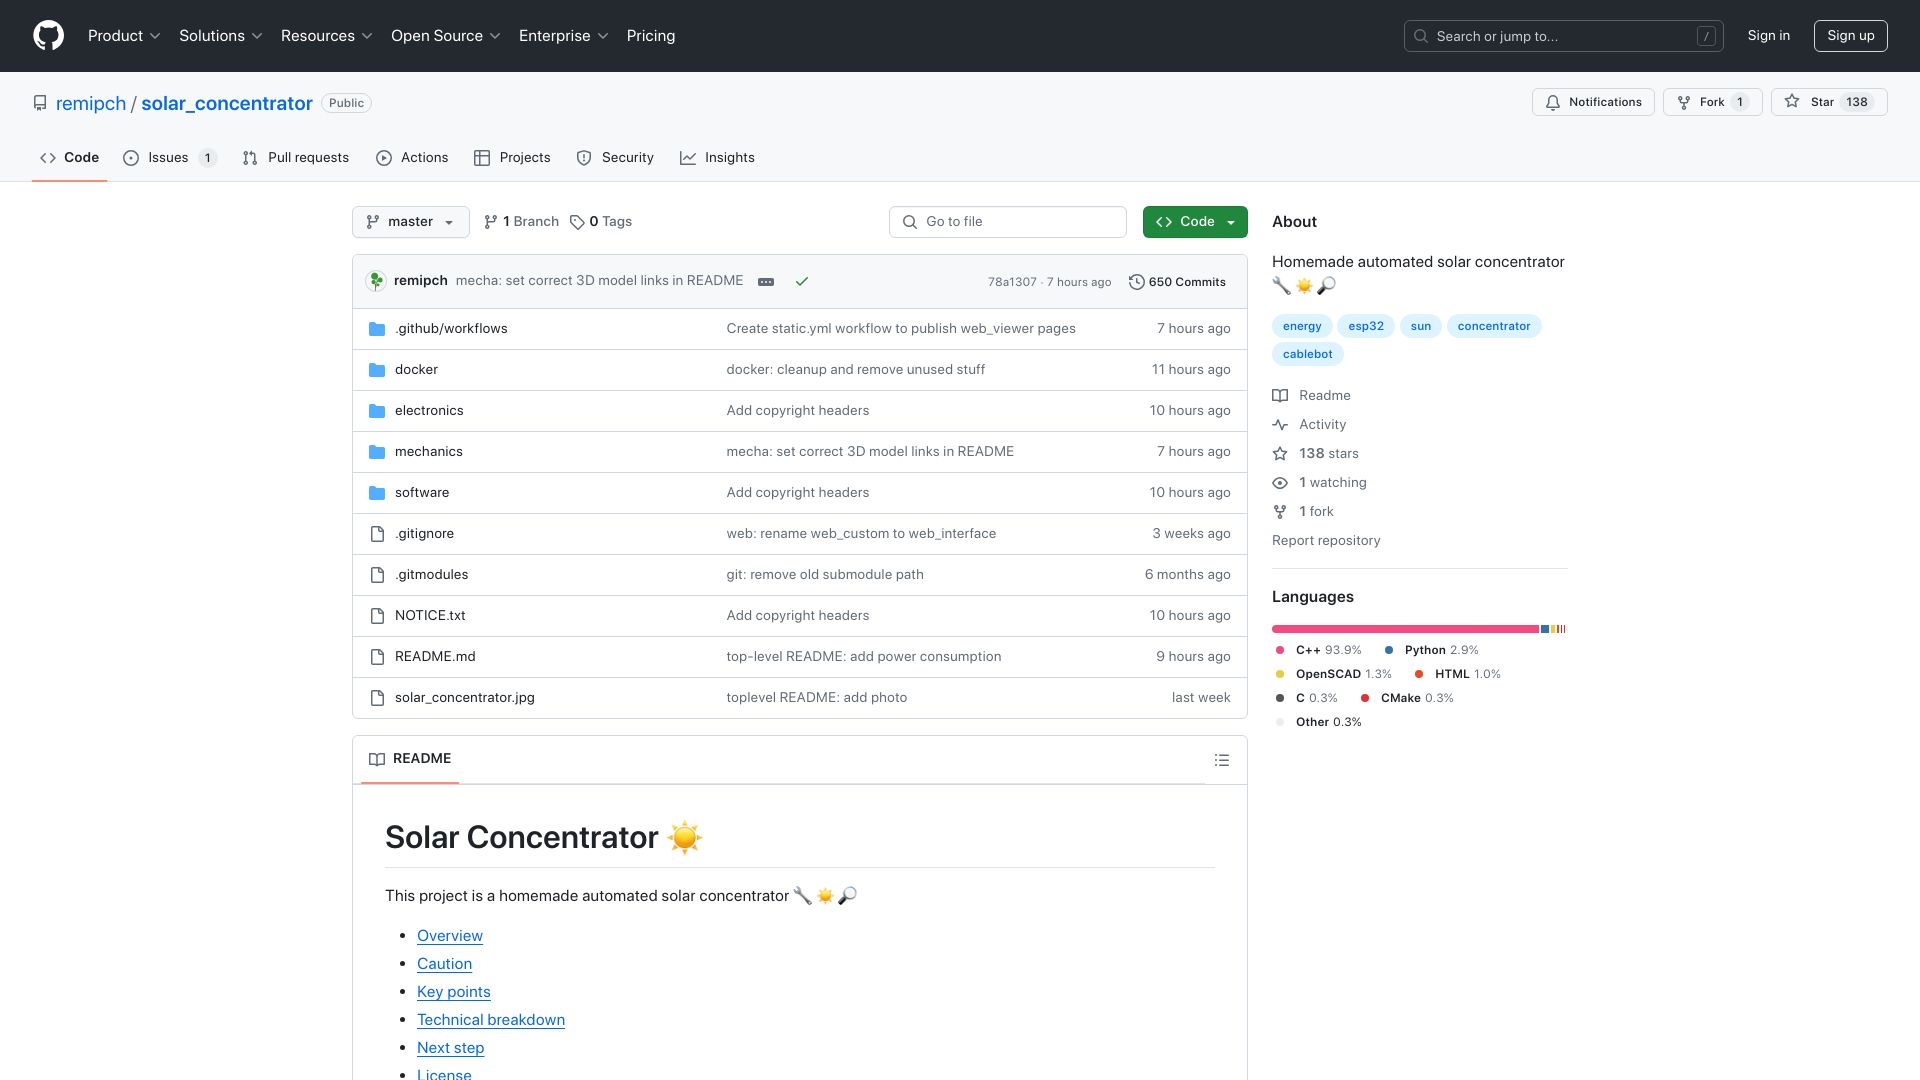Screen dimensions: 1920x1080
Task: Click the folder icon beside software
Action: click(377, 493)
